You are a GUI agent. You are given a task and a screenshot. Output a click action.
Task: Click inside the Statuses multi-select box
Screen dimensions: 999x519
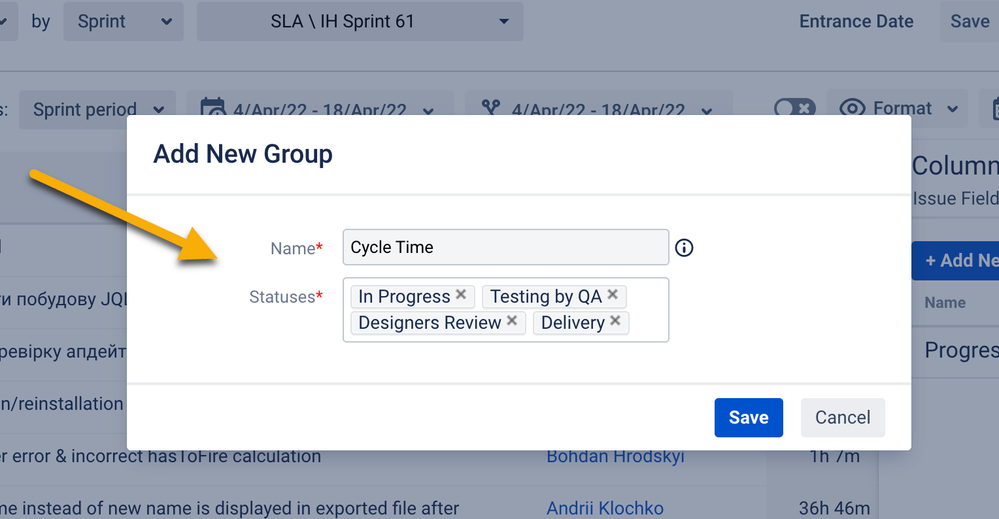tap(506, 309)
